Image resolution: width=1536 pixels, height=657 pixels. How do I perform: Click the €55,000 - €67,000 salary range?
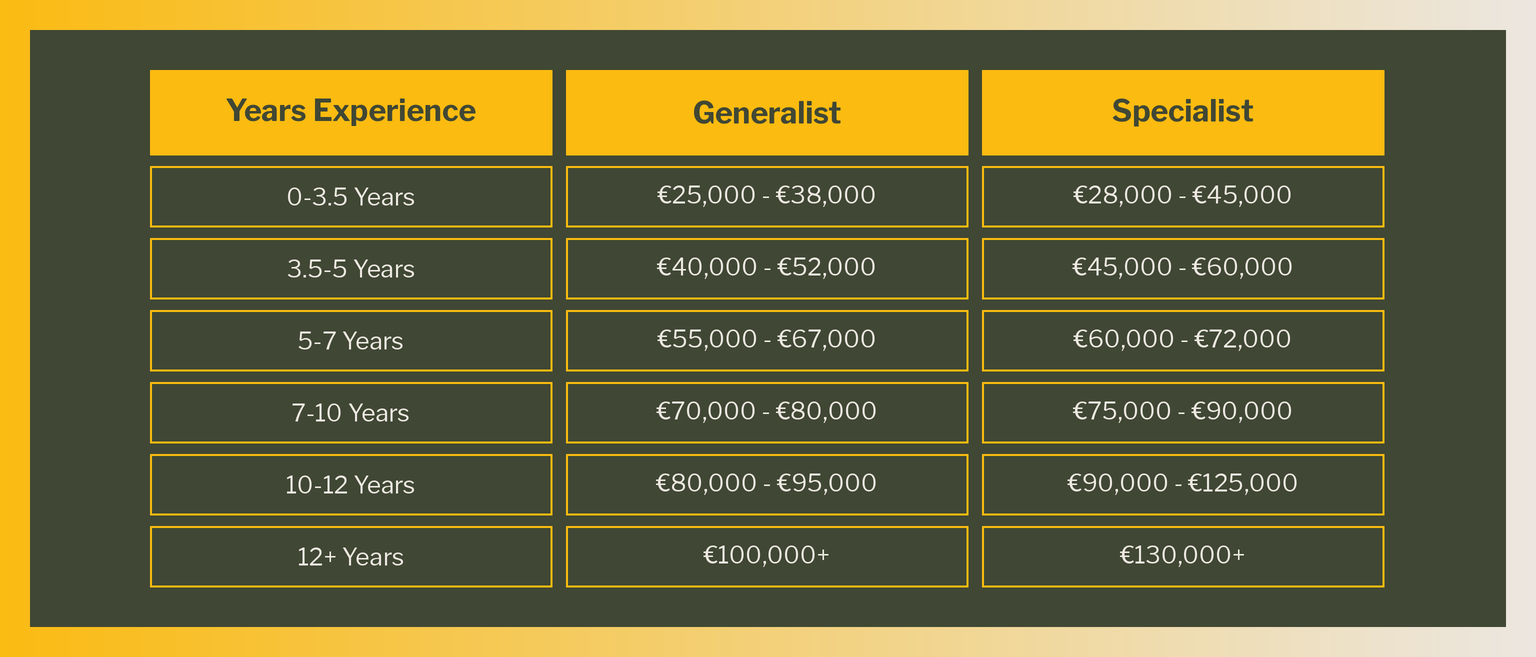click(767, 341)
